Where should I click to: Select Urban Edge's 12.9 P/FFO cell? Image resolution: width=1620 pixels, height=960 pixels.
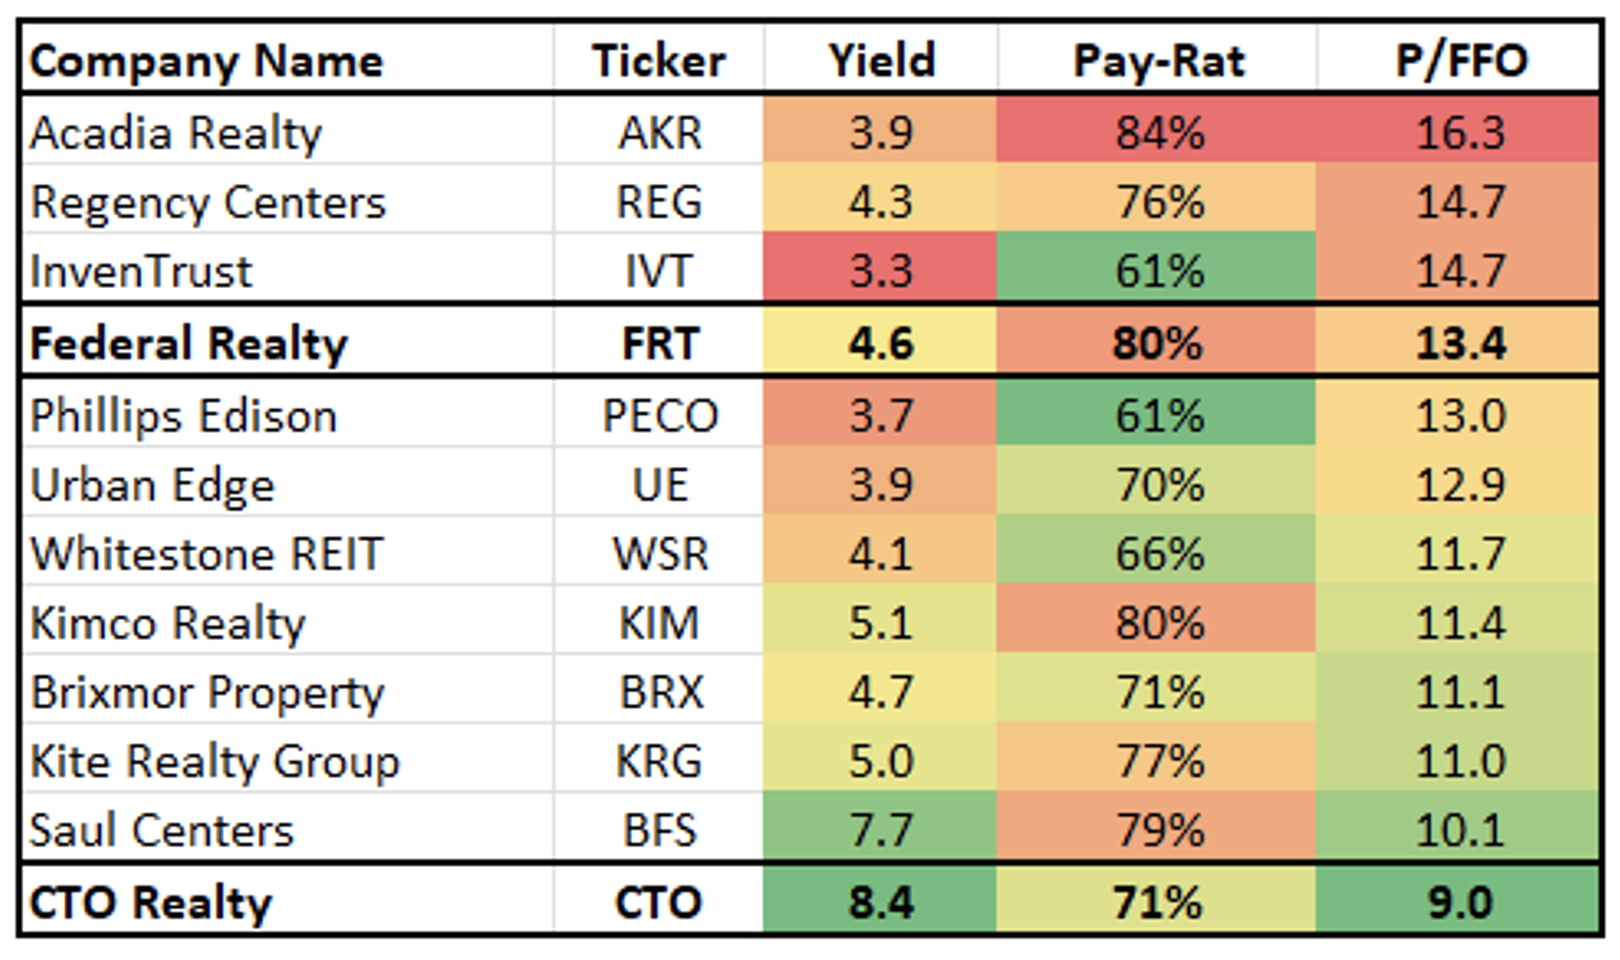tap(1461, 485)
